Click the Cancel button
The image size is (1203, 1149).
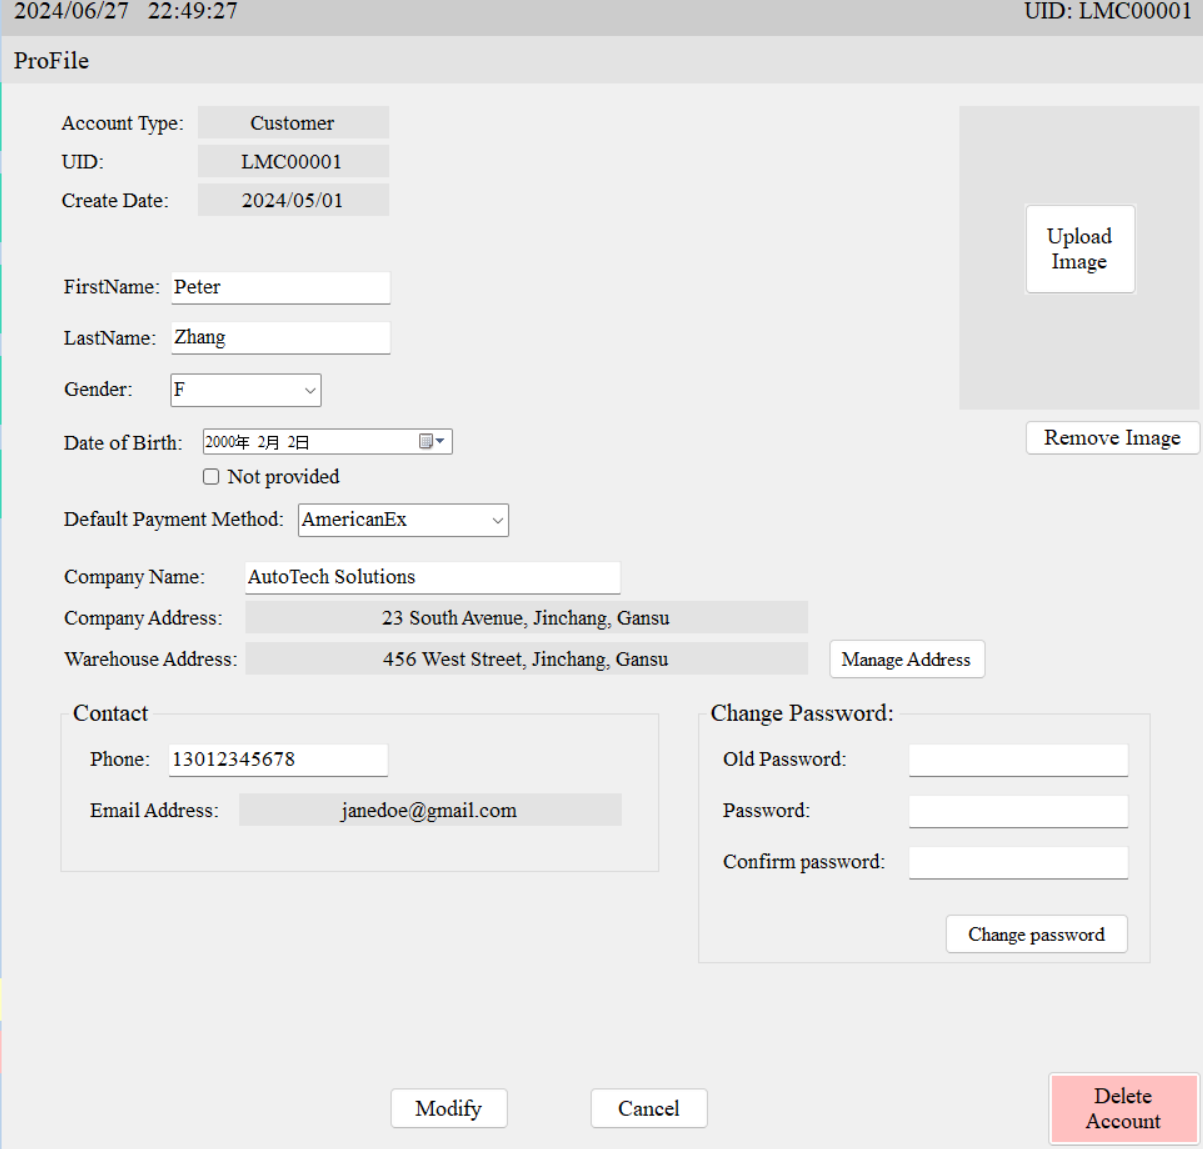648,1108
